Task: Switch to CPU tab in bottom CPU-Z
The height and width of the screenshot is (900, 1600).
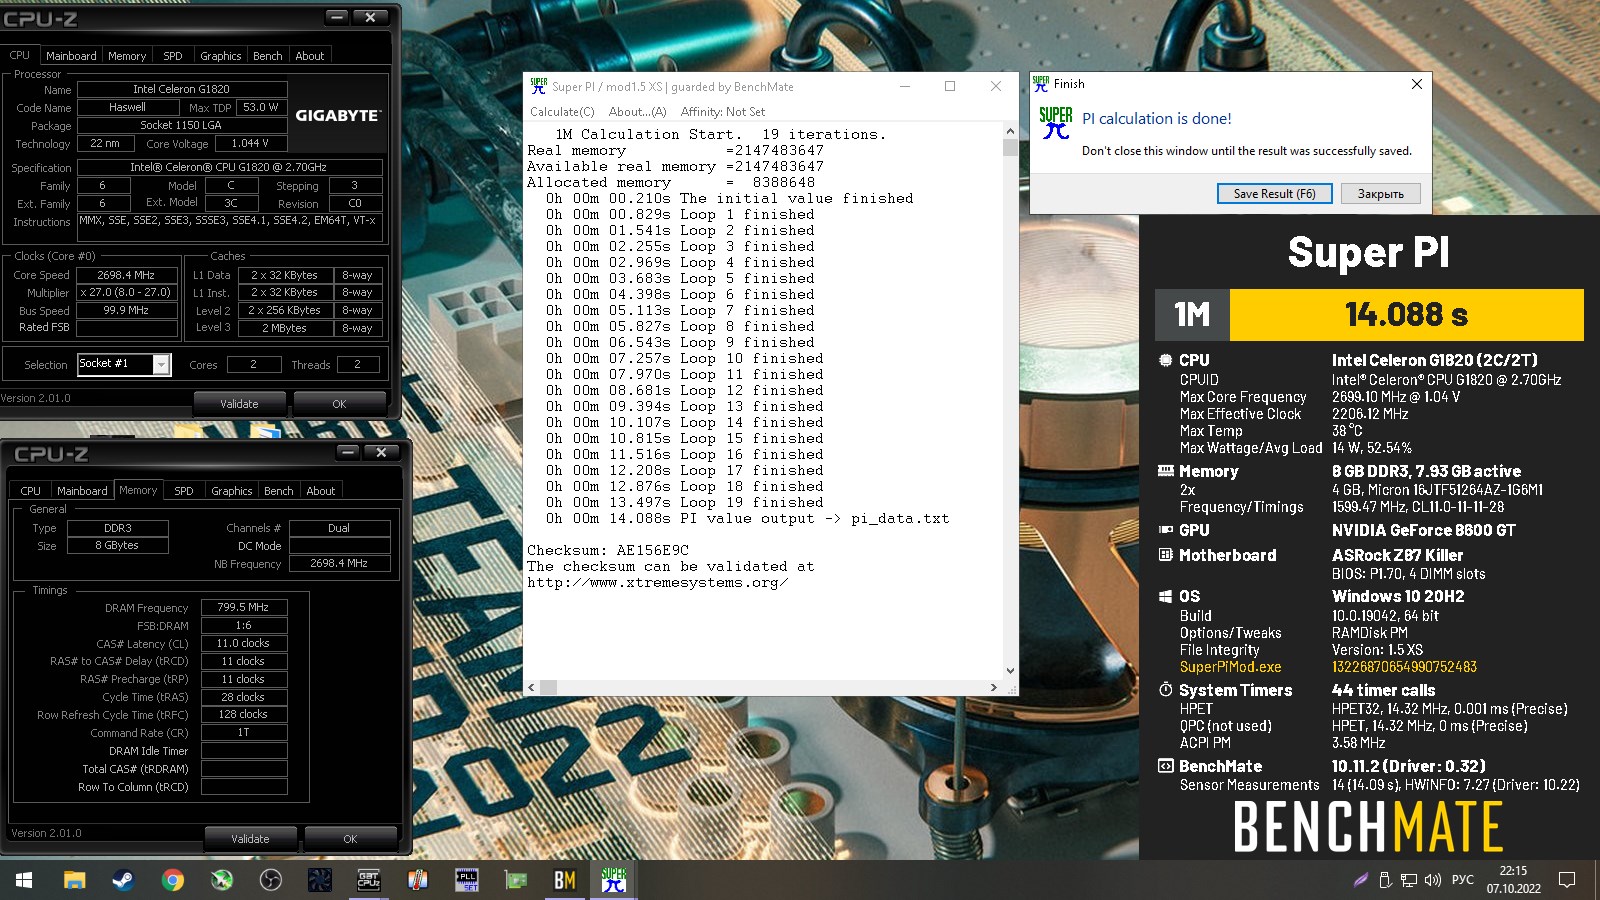Action: [x=31, y=491]
